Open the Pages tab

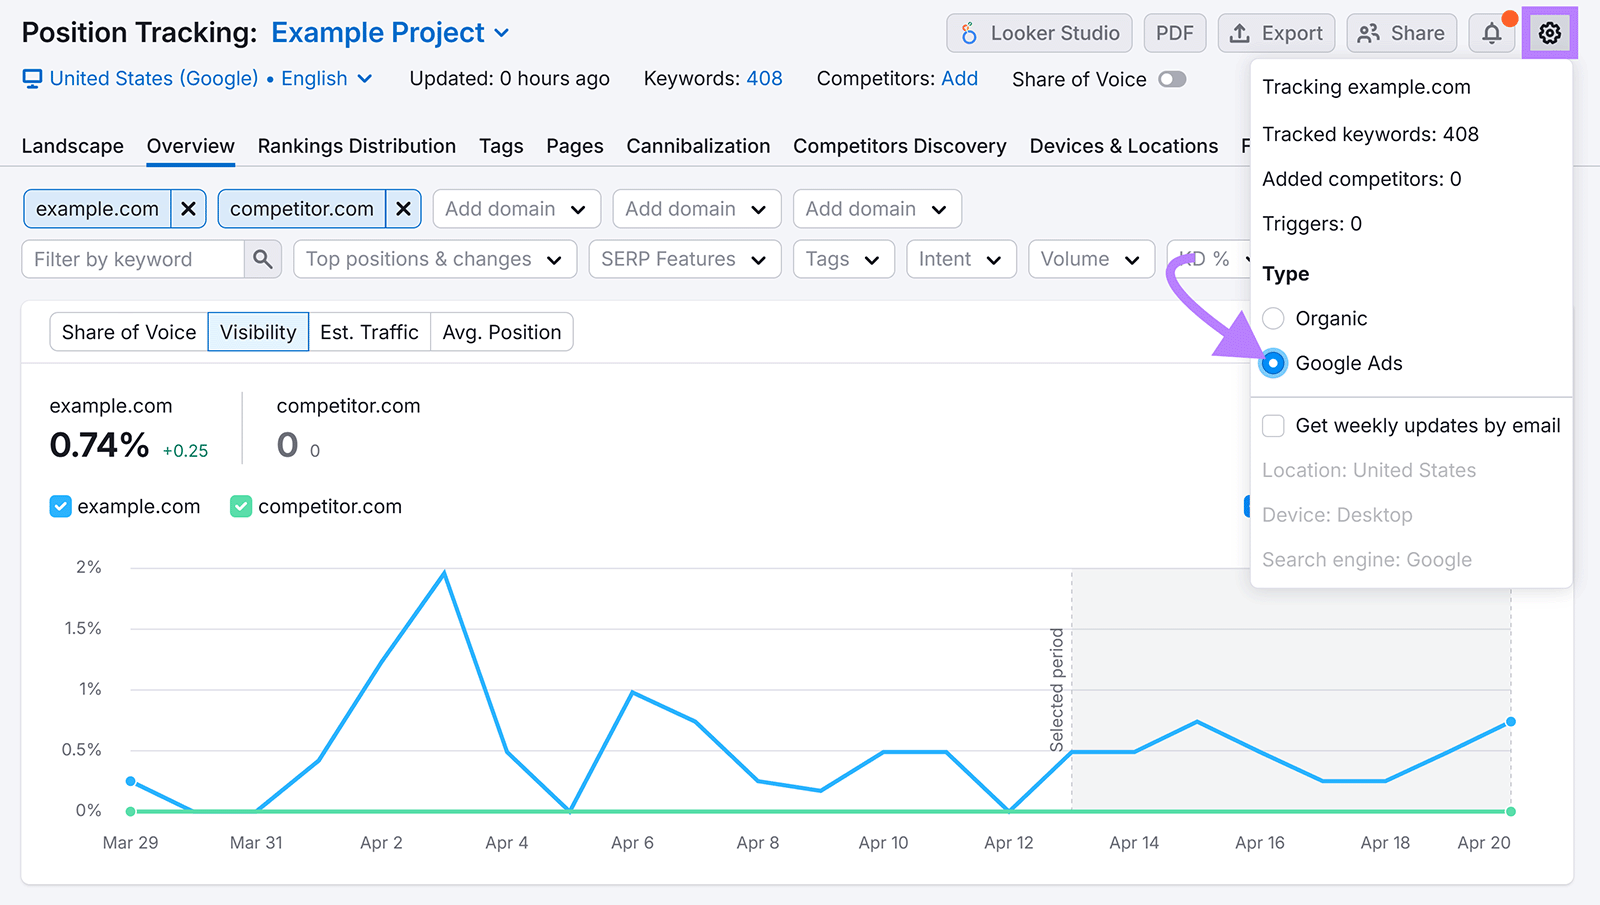pos(575,146)
